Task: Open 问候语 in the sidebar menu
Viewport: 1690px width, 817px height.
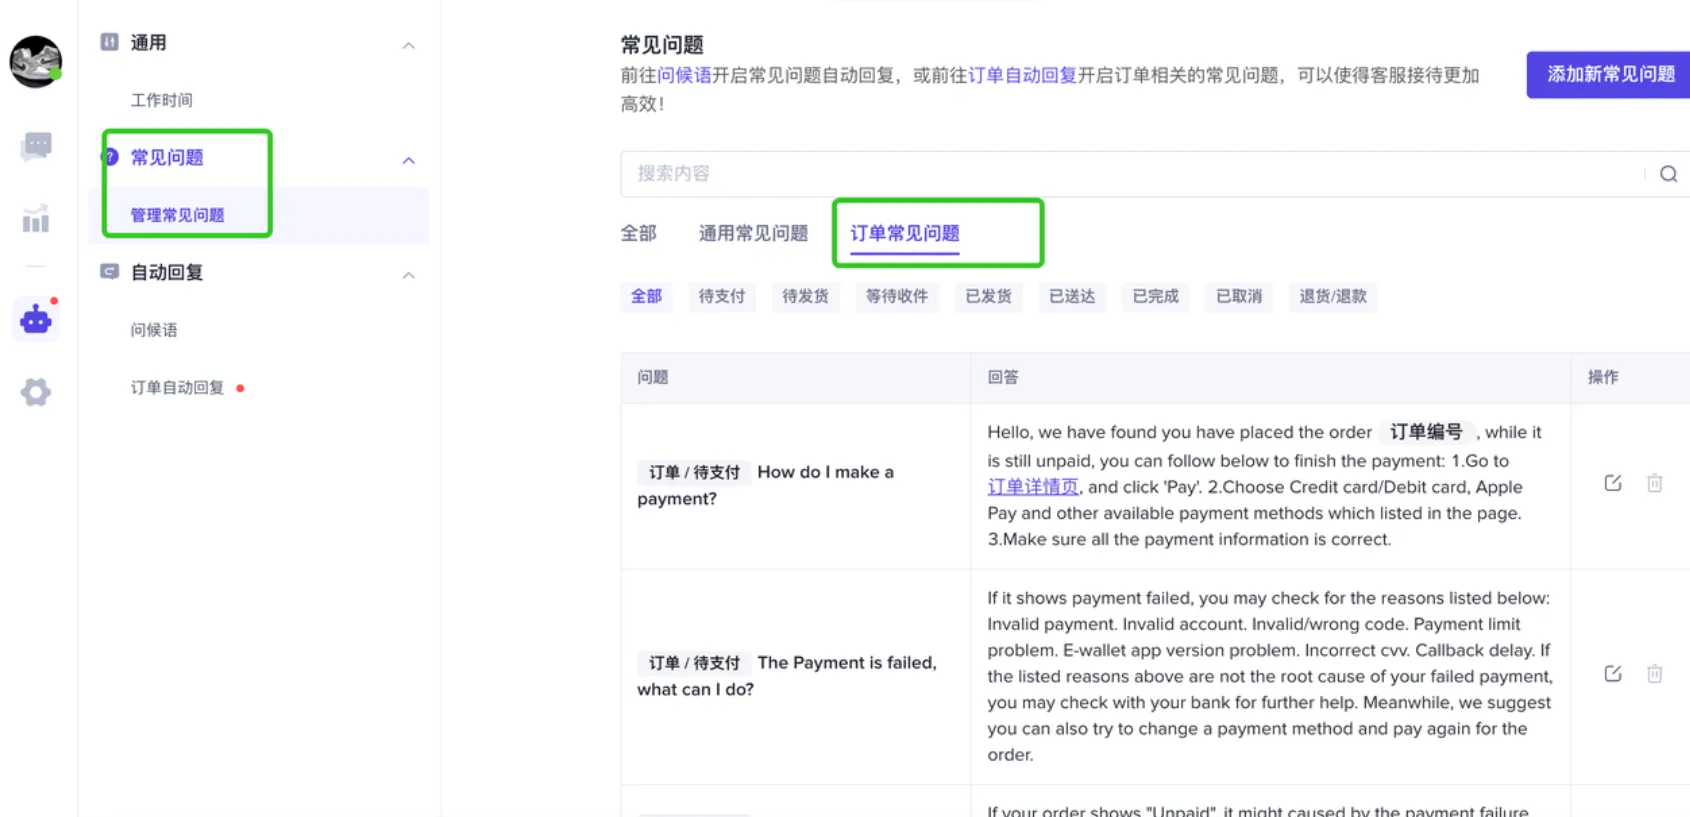Action: (x=154, y=330)
